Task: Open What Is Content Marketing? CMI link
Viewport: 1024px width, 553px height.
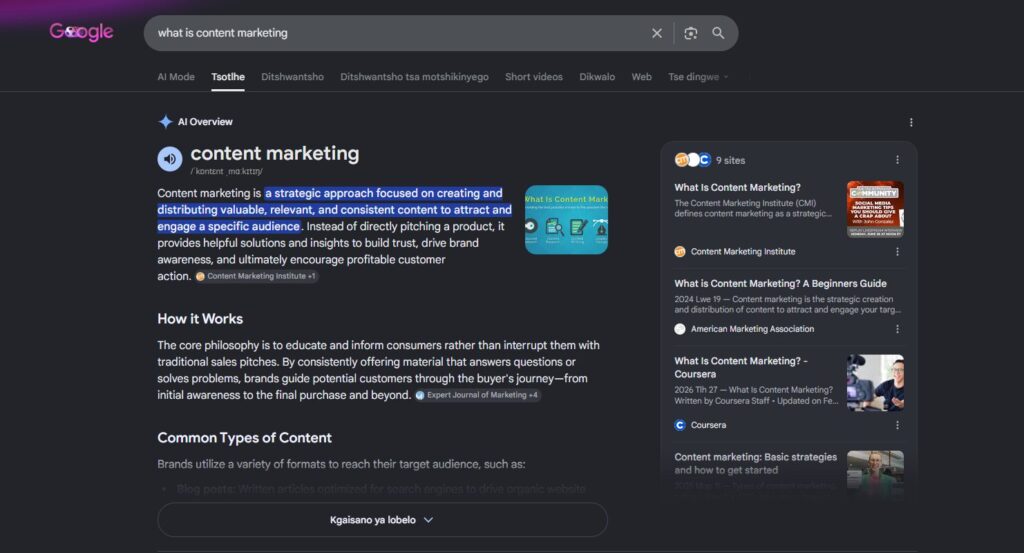Action: click(x=737, y=187)
